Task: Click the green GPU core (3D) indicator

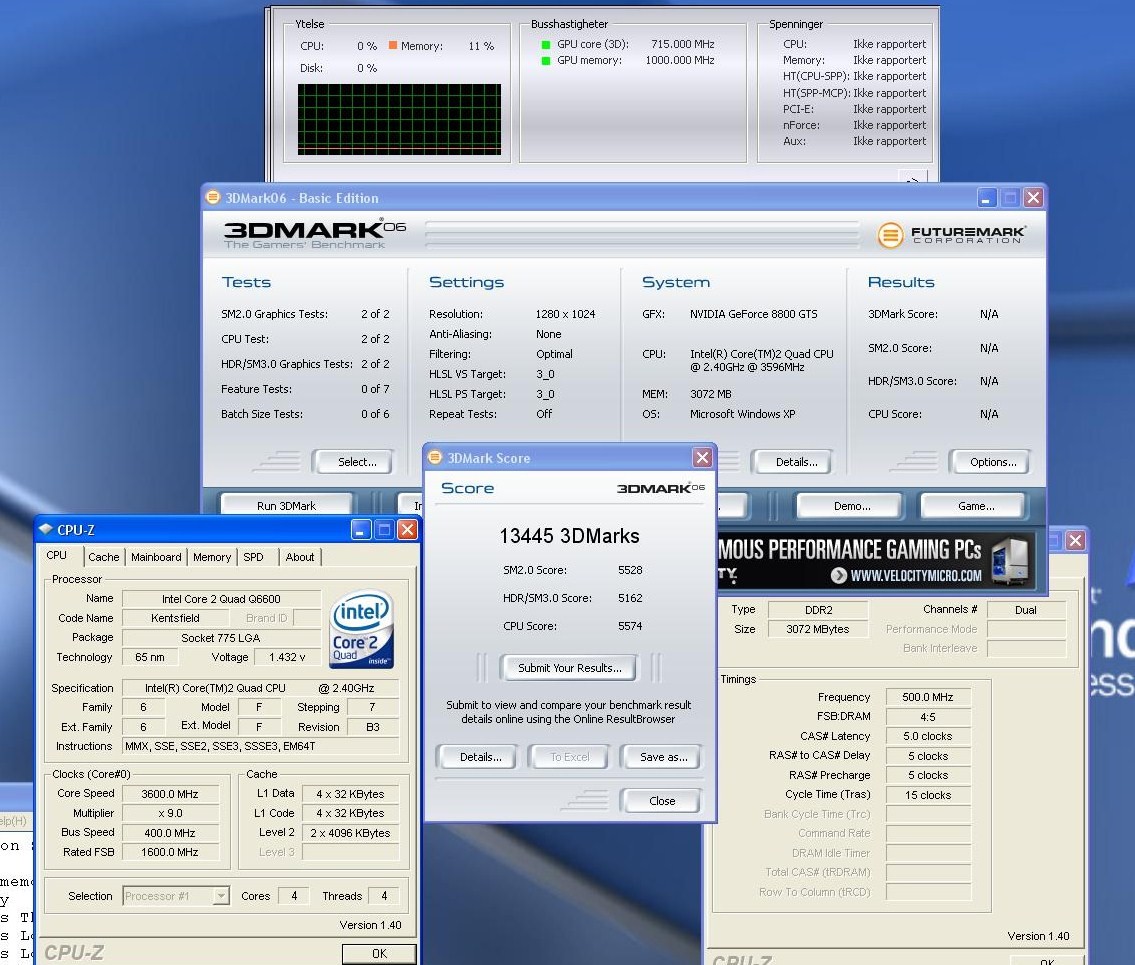Action: tap(546, 45)
